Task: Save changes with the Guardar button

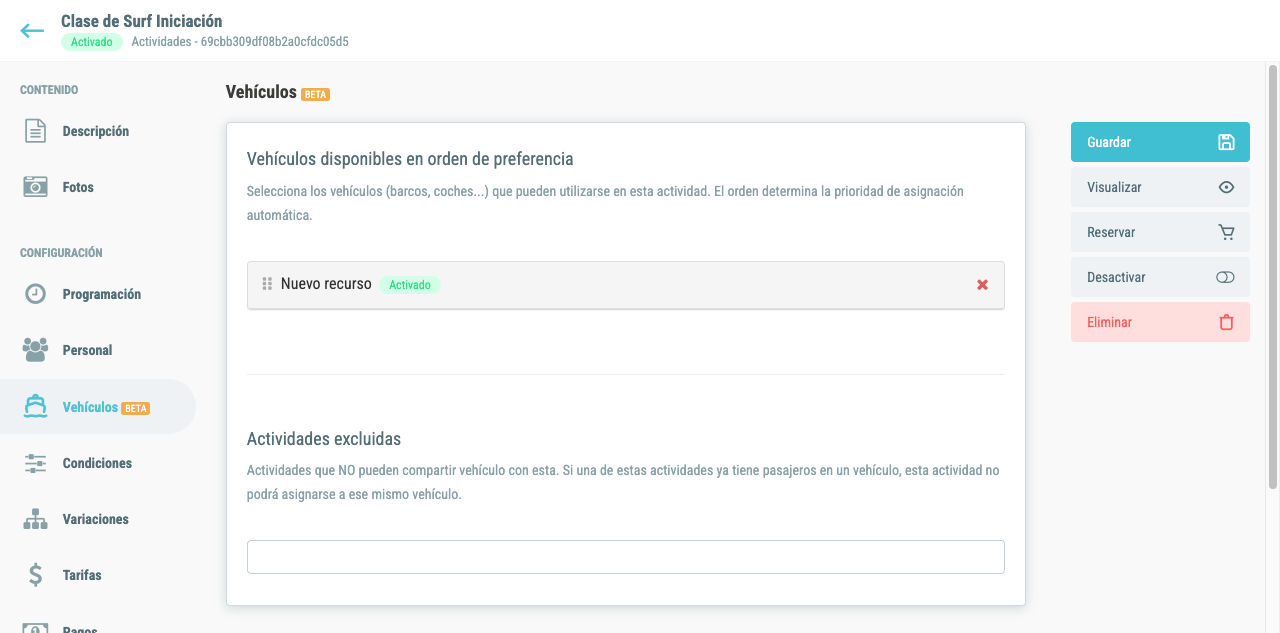Action: (1160, 142)
